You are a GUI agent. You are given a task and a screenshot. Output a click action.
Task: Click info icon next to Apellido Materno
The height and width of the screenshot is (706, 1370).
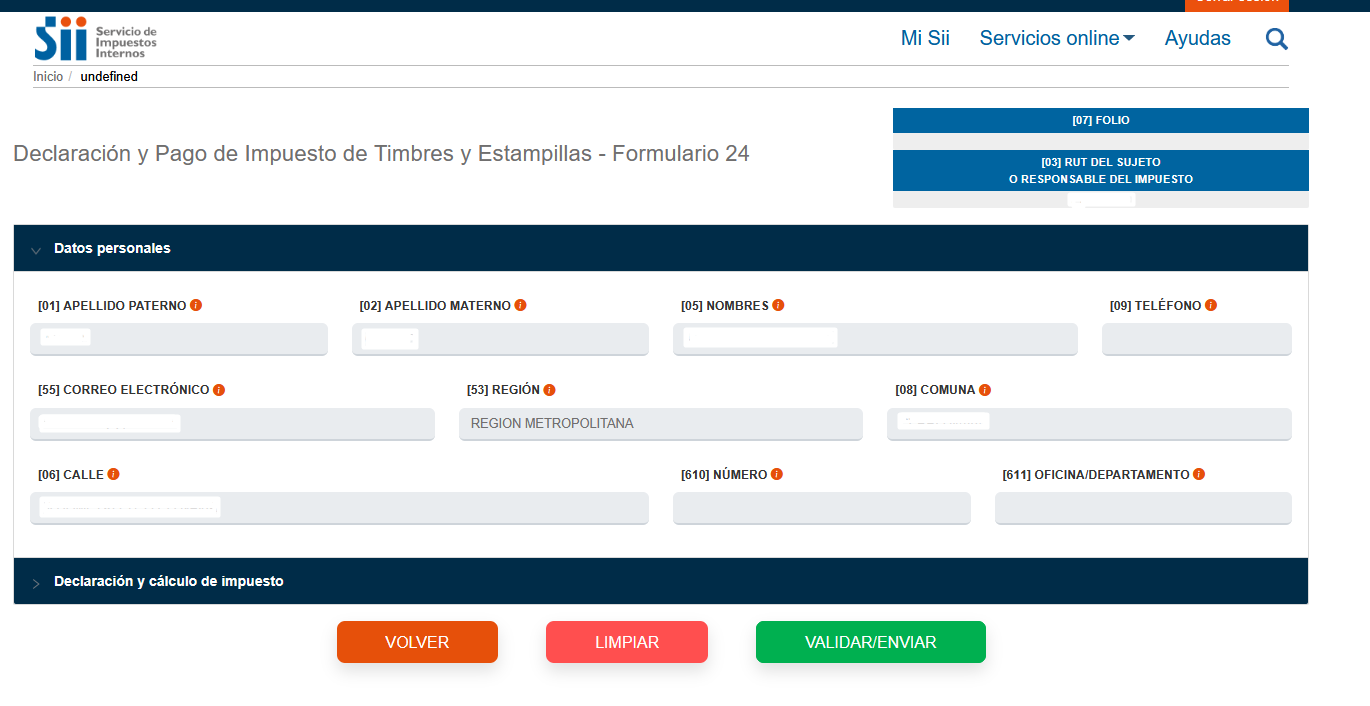click(520, 305)
